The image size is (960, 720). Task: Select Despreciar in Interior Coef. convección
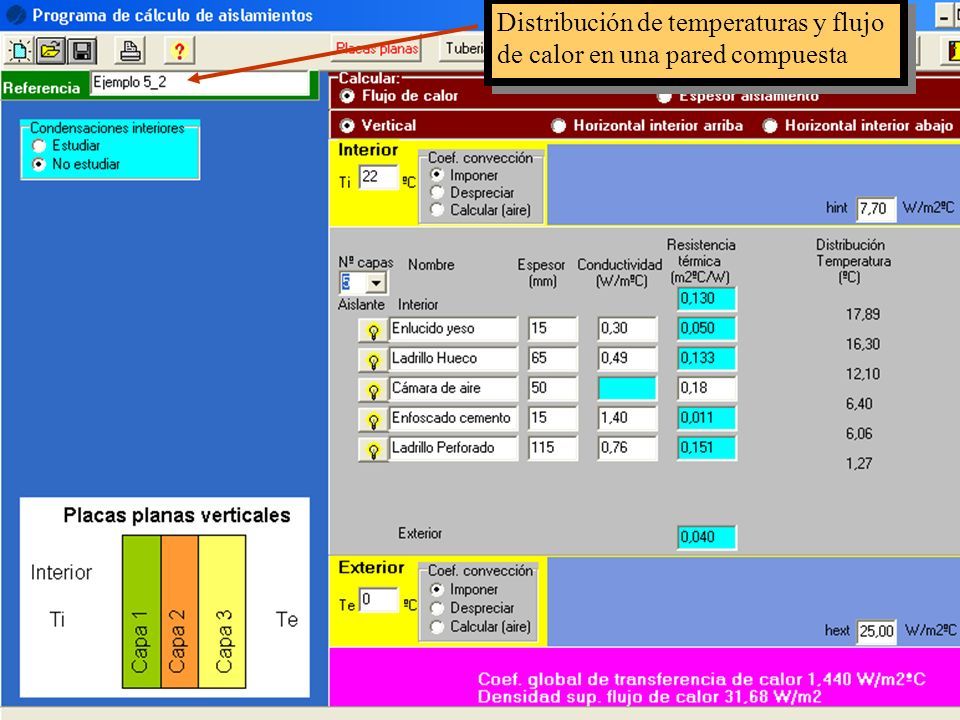click(x=437, y=192)
